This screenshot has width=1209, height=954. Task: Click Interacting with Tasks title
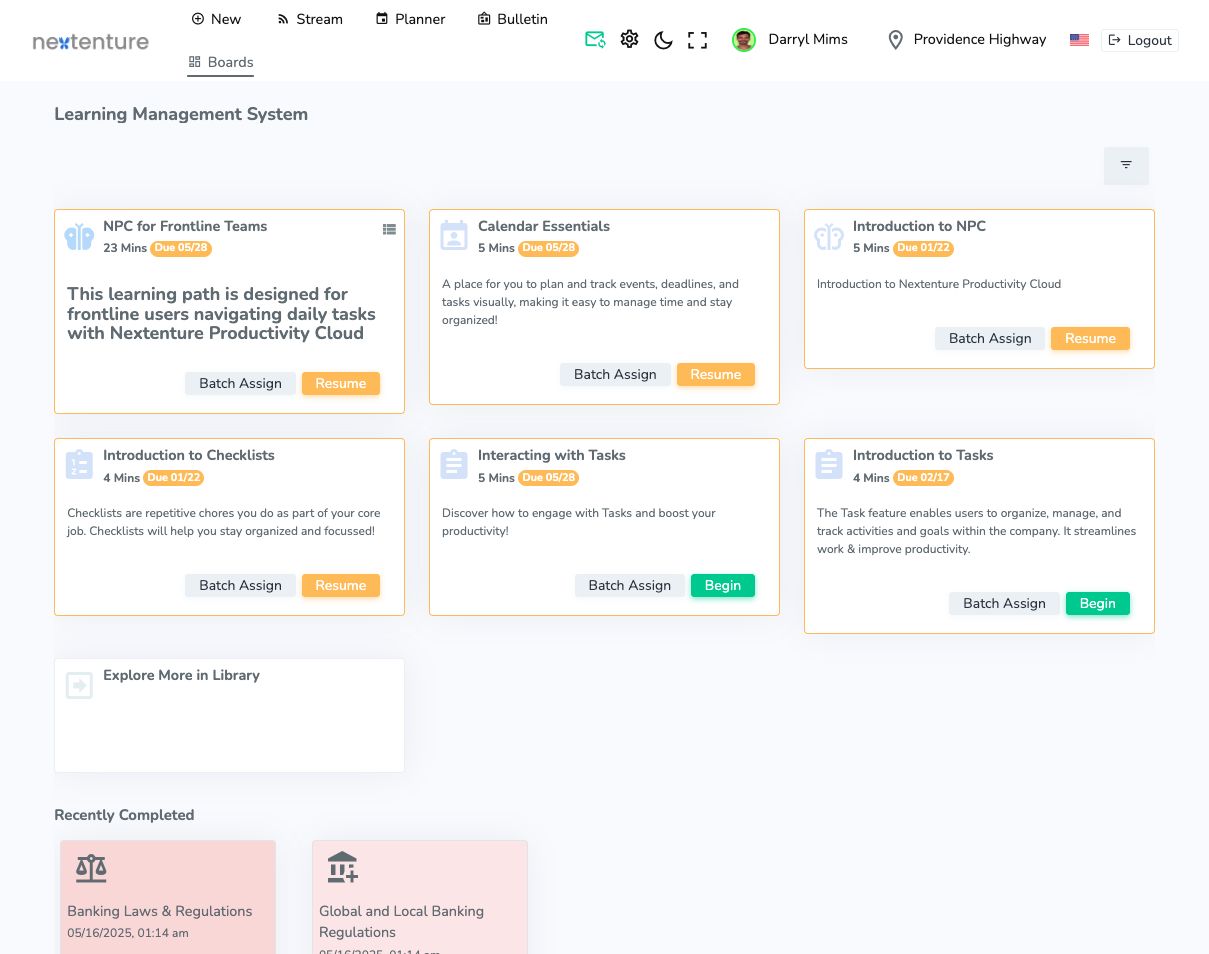pos(552,455)
